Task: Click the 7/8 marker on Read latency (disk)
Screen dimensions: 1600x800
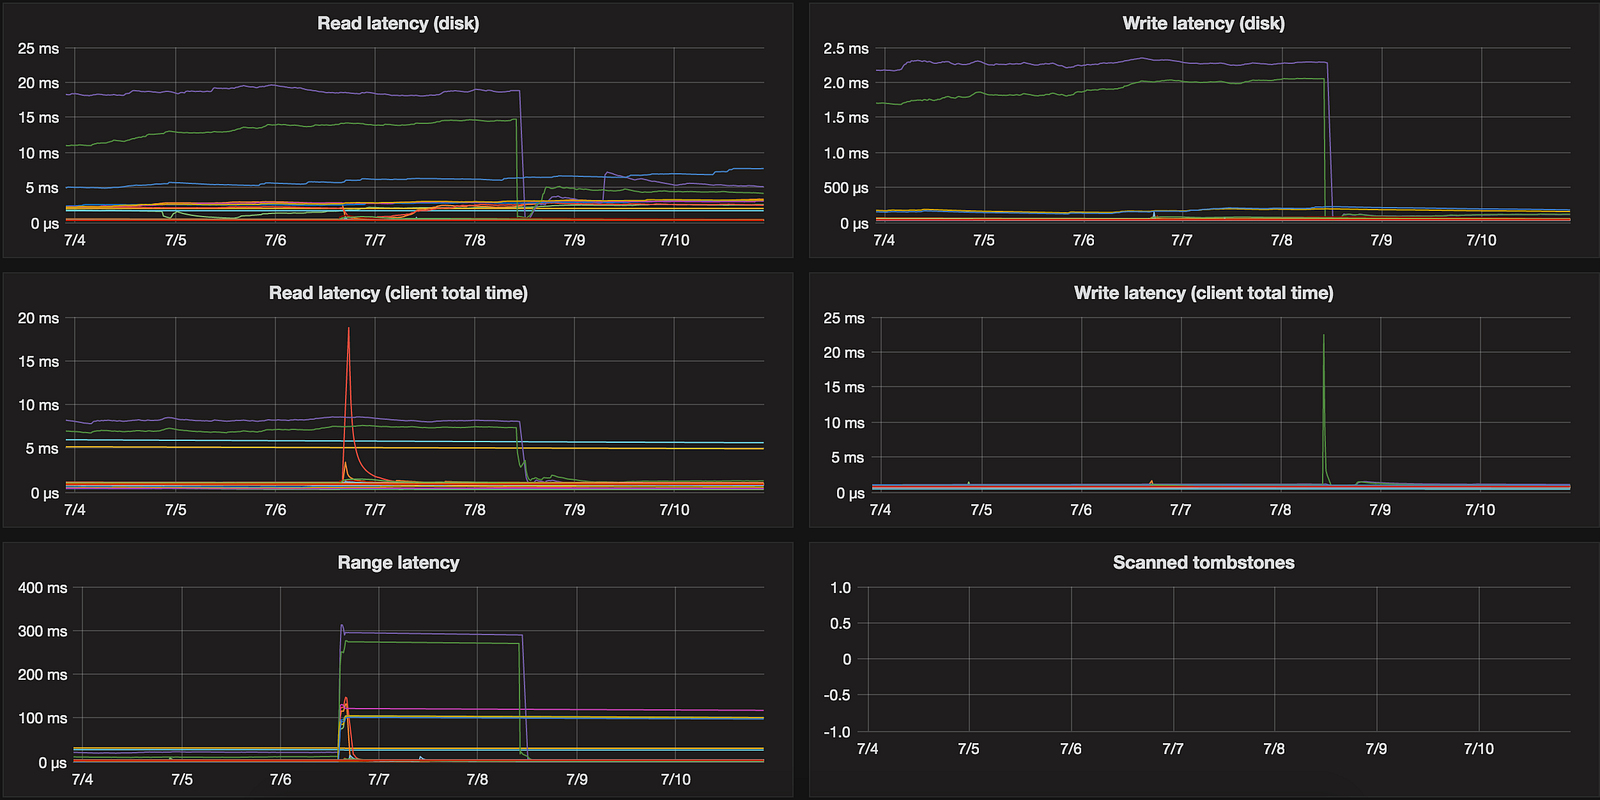Action: pyautogui.click(x=475, y=240)
